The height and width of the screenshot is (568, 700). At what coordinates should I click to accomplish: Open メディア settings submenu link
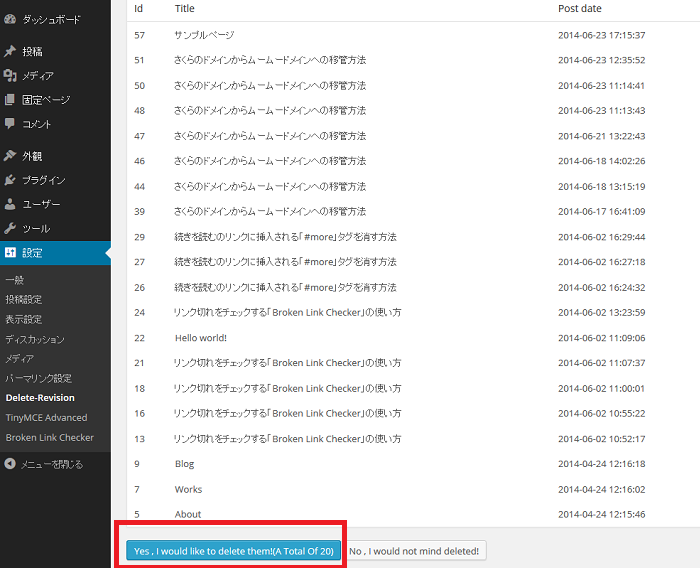(20, 358)
